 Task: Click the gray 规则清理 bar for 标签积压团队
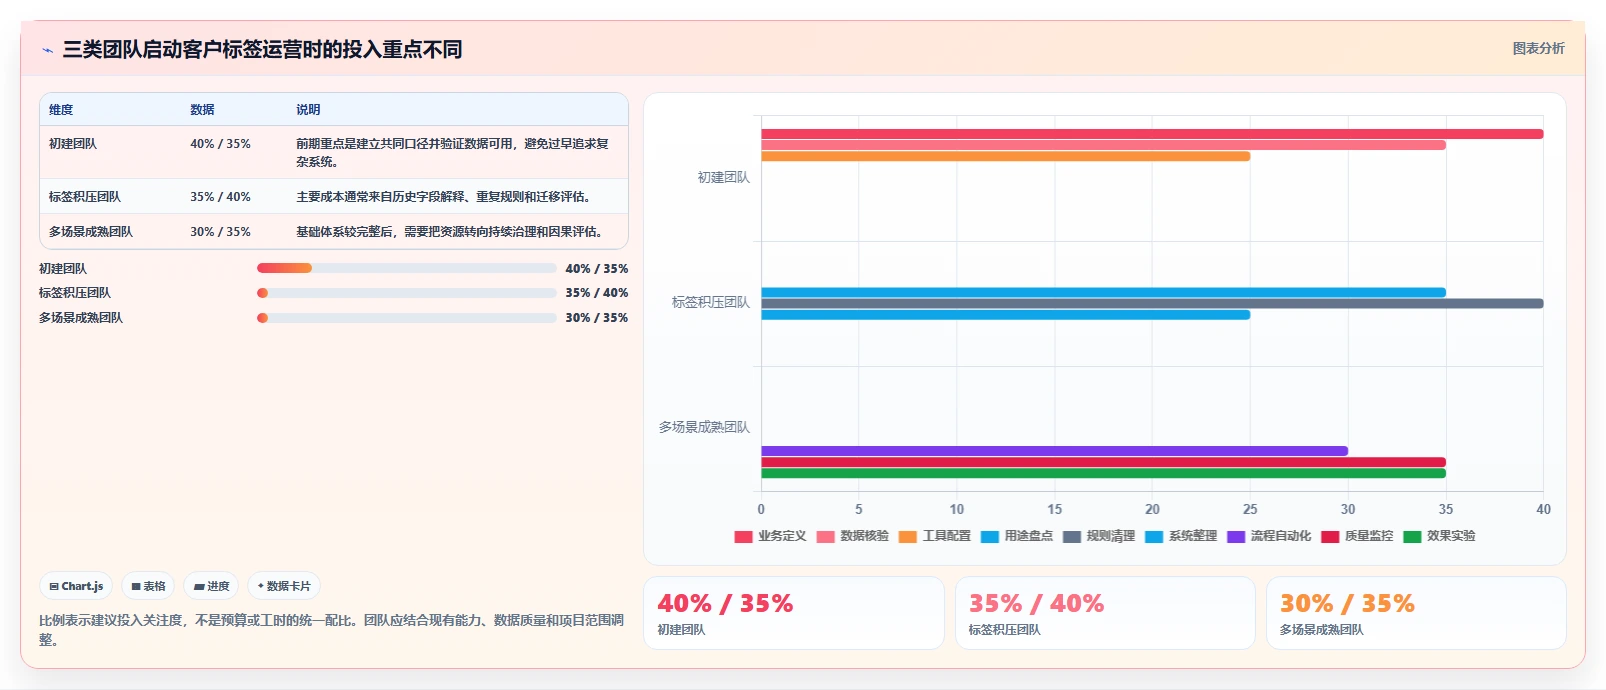1152,303
